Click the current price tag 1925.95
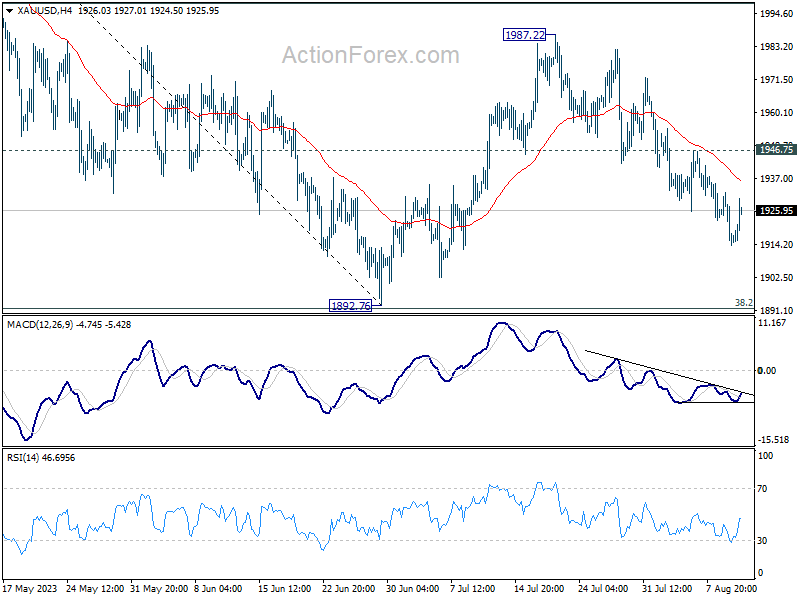The height and width of the screenshot is (600, 800). [x=777, y=210]
